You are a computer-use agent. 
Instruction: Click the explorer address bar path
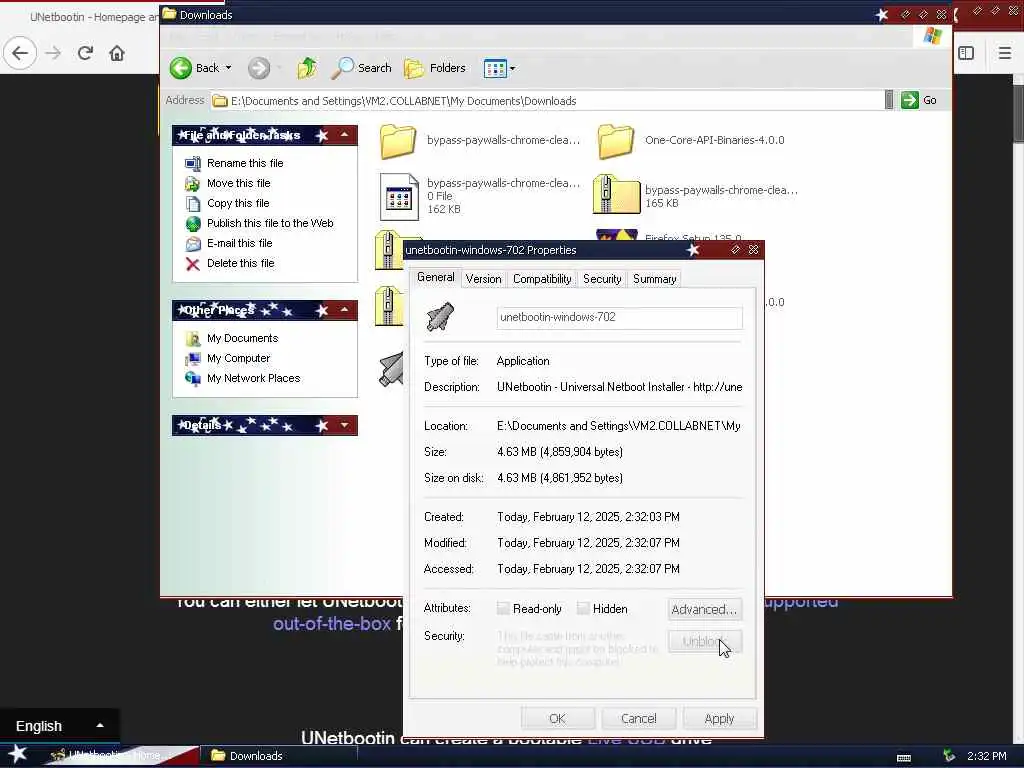[547, 101]
